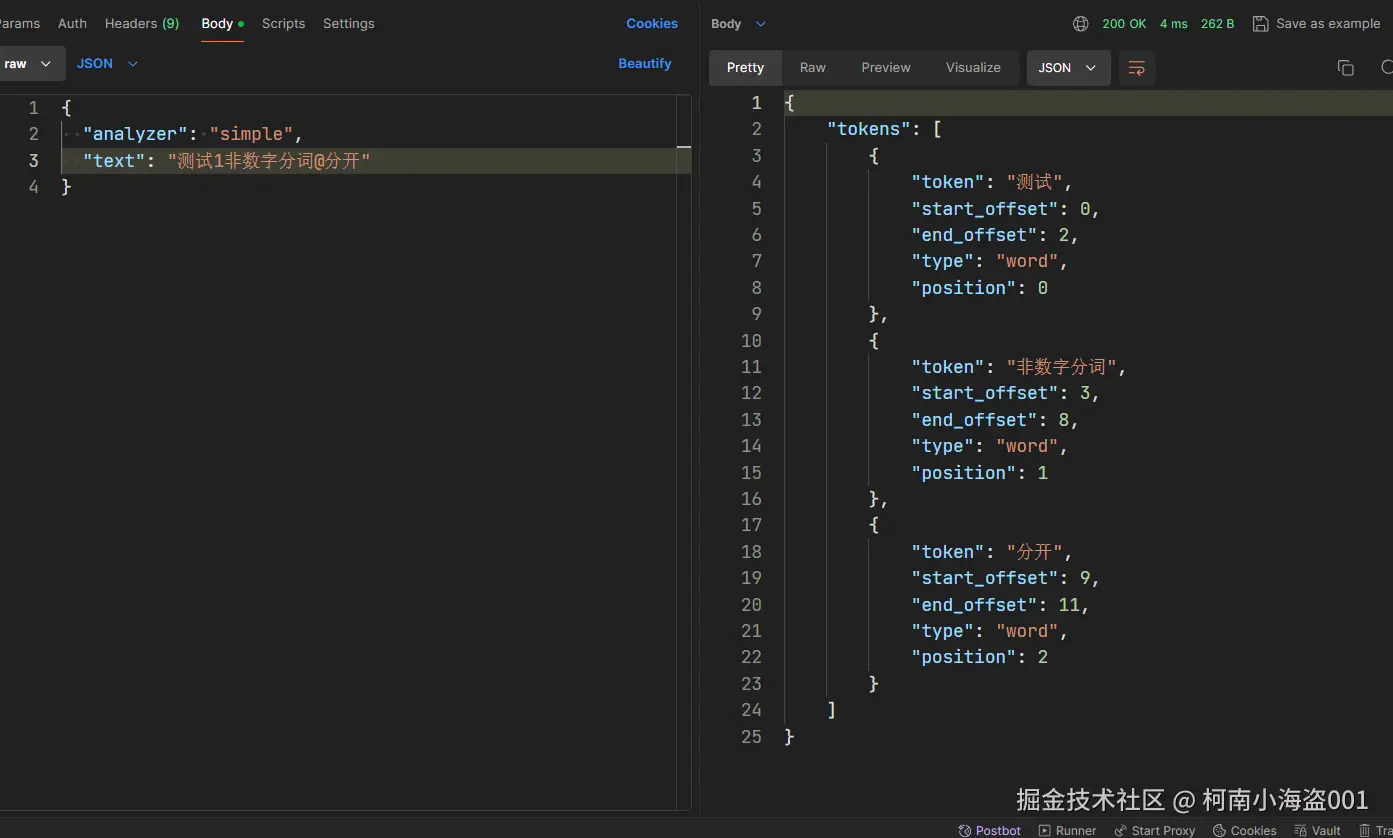Click the "position": 0 response line
This screenshot has height=838, width=1393.
tap(979, 287)
